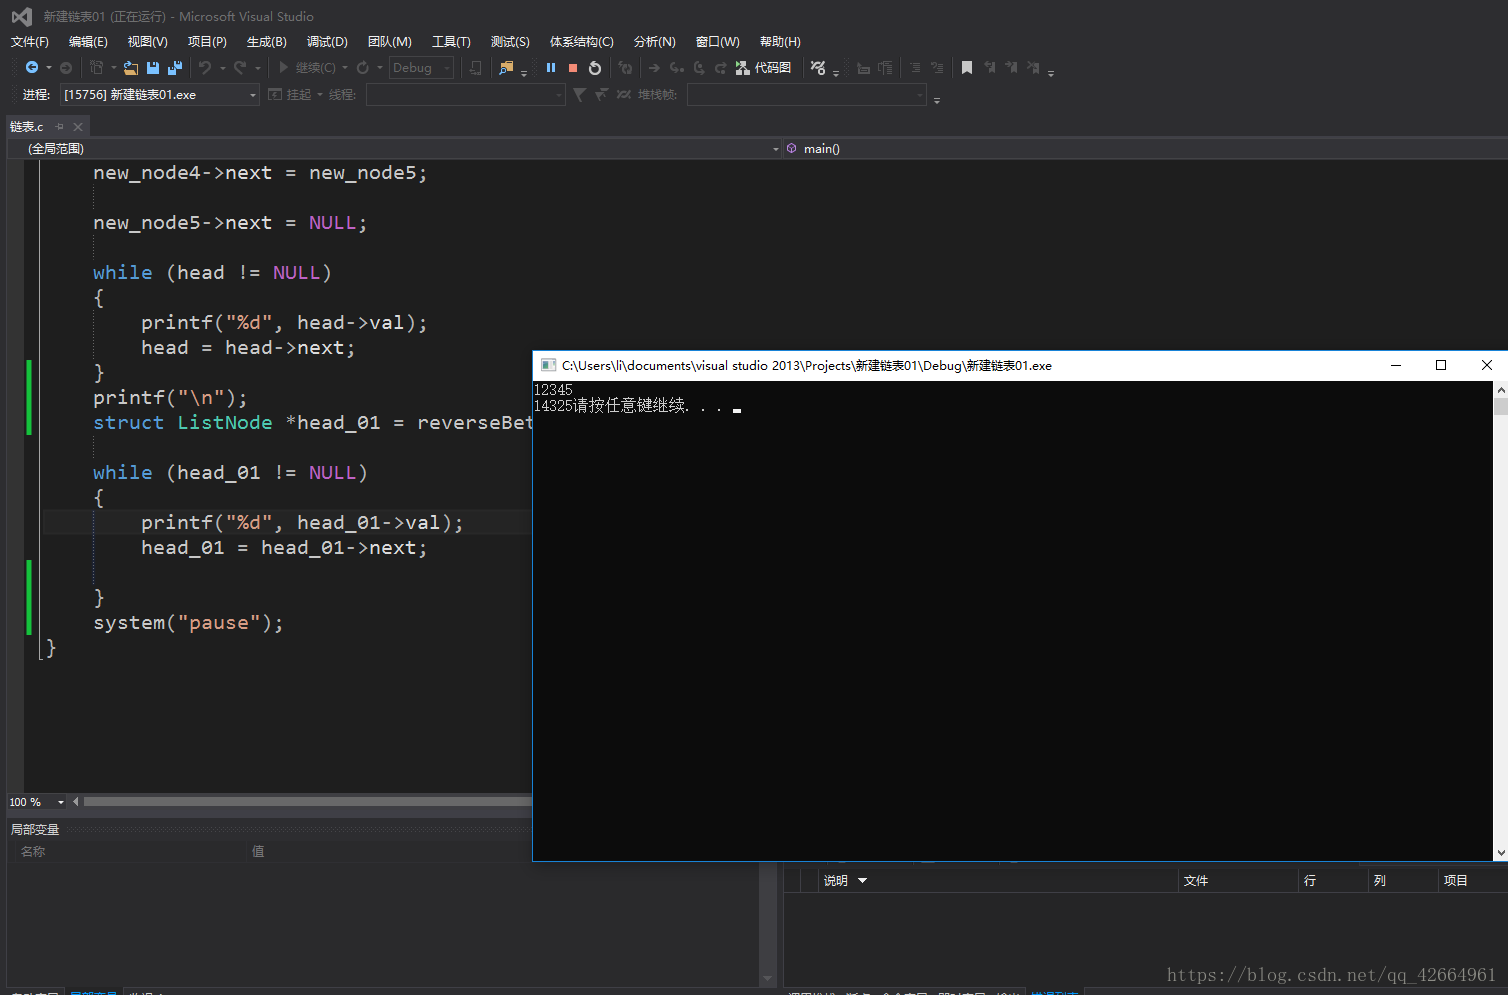Toggle the bookmark icon in toolbar
The width and height of the screenshot is (1508, 995).
(x=967, y=67)
